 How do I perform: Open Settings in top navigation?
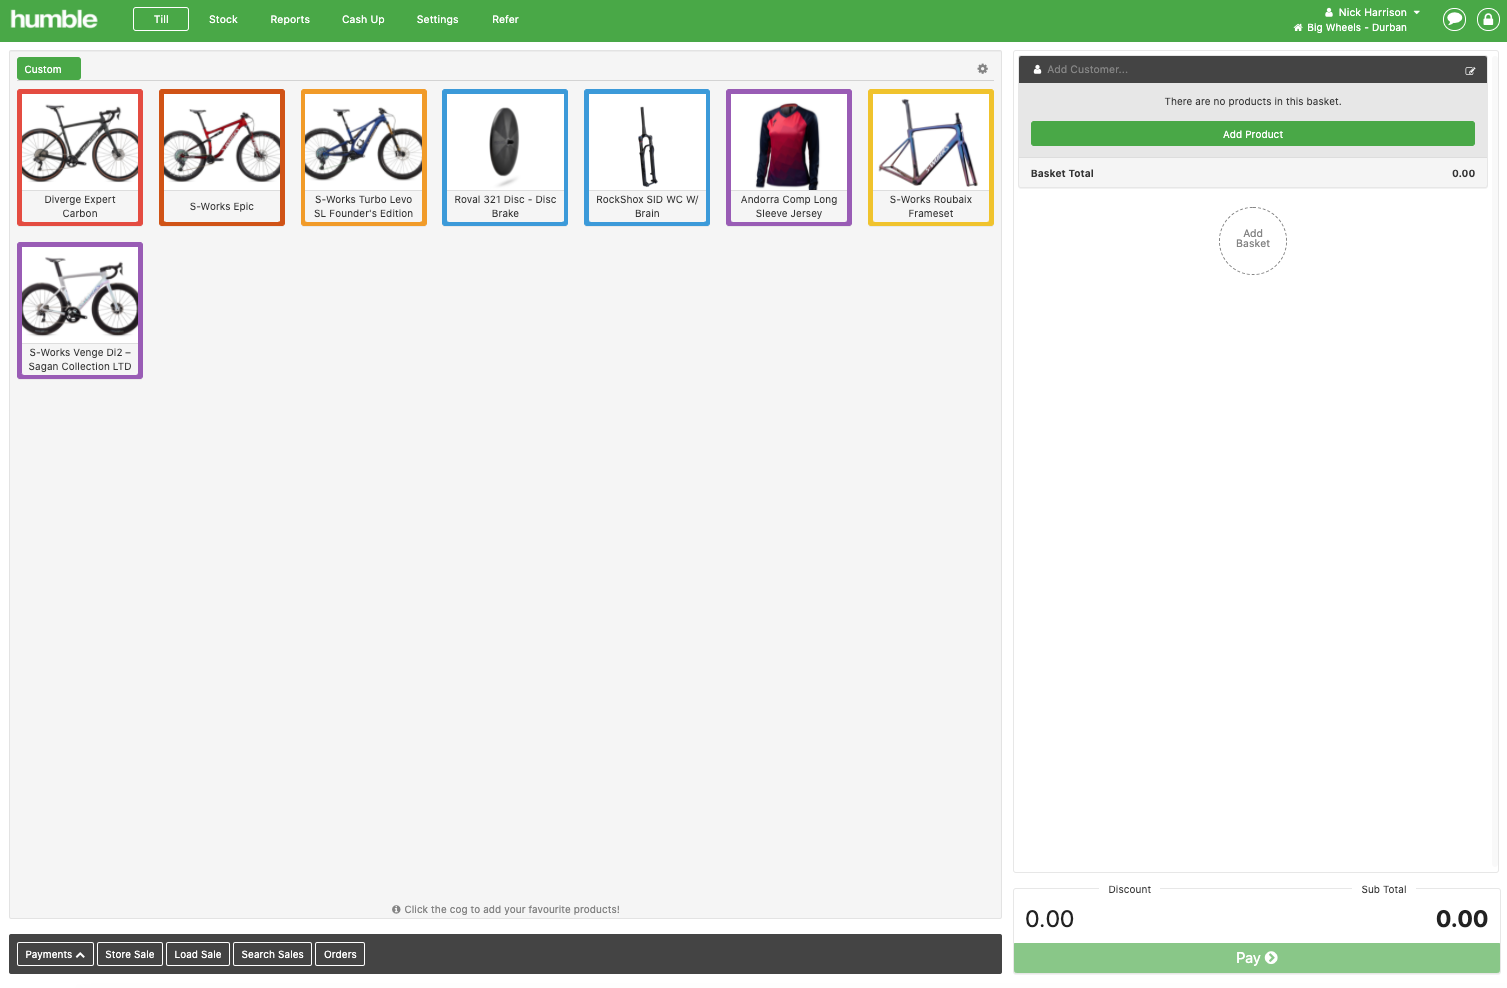437,19
